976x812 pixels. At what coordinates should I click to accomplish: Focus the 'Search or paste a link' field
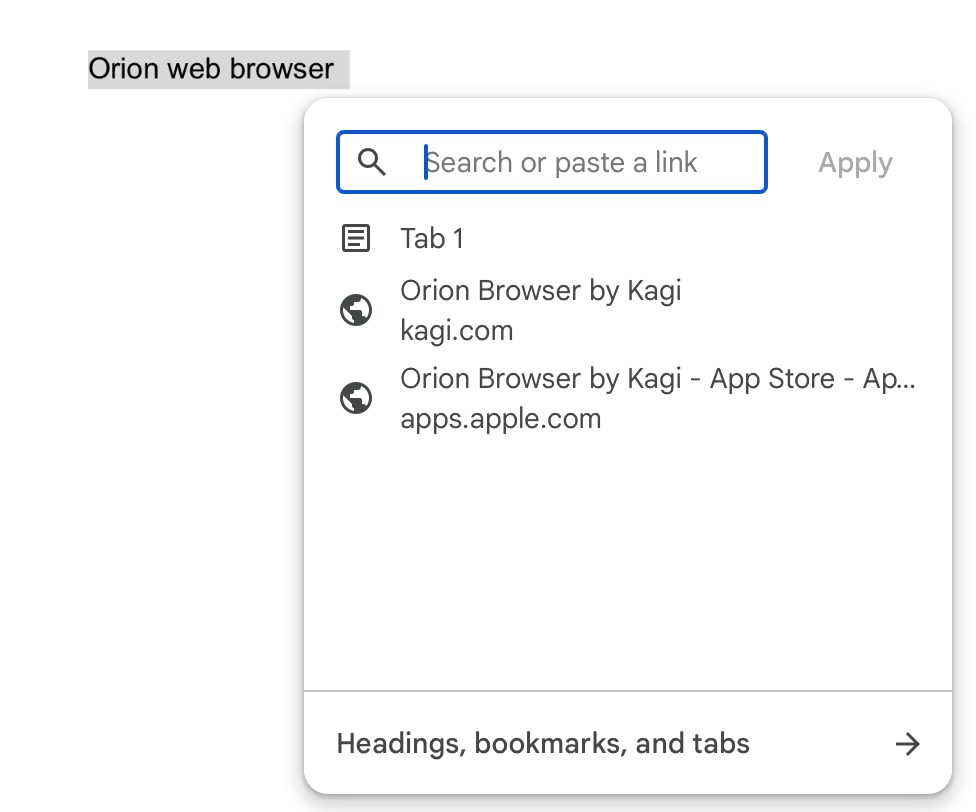(590, 162)
